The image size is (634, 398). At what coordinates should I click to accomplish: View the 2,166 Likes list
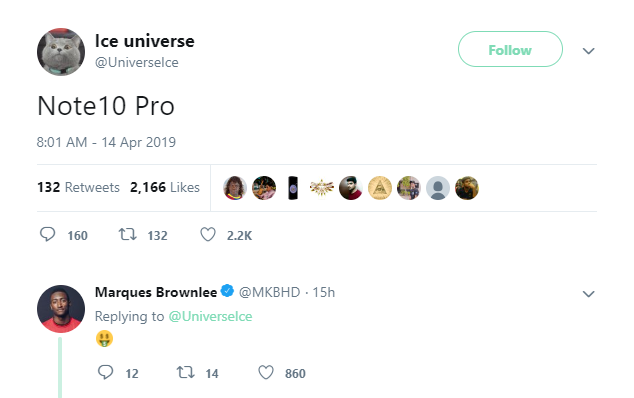pos(165,187)
